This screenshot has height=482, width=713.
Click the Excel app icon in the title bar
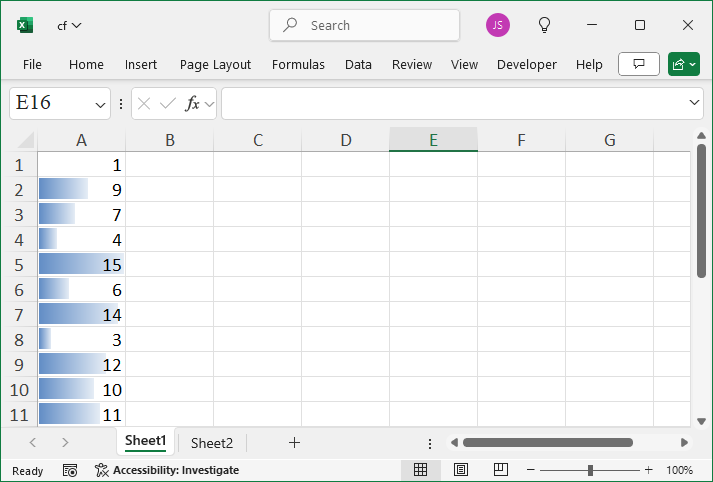(x=25, y=25)
